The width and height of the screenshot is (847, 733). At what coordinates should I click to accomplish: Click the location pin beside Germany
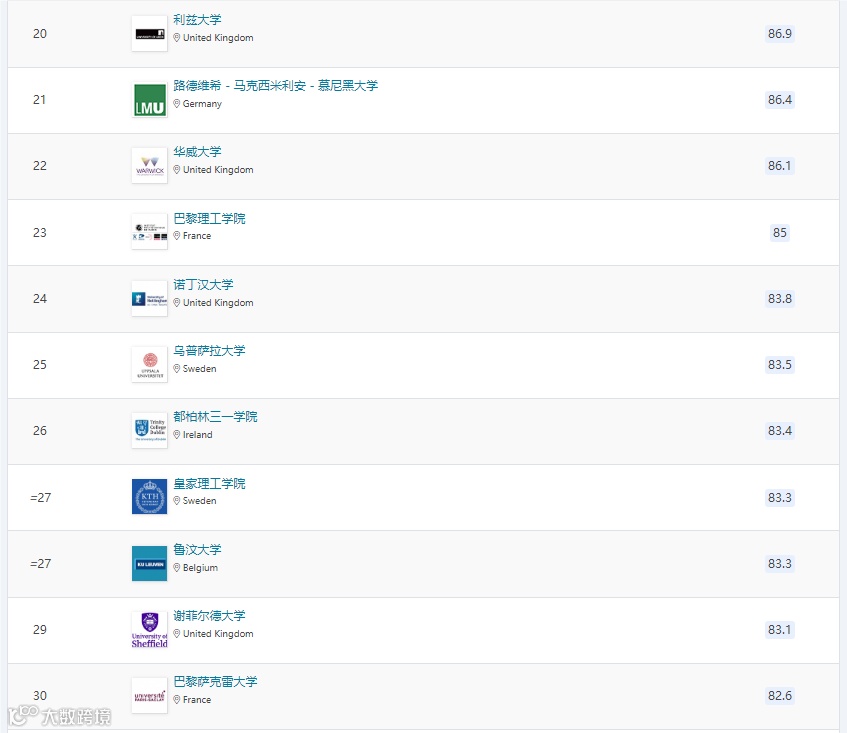click(x=177, y=104)
